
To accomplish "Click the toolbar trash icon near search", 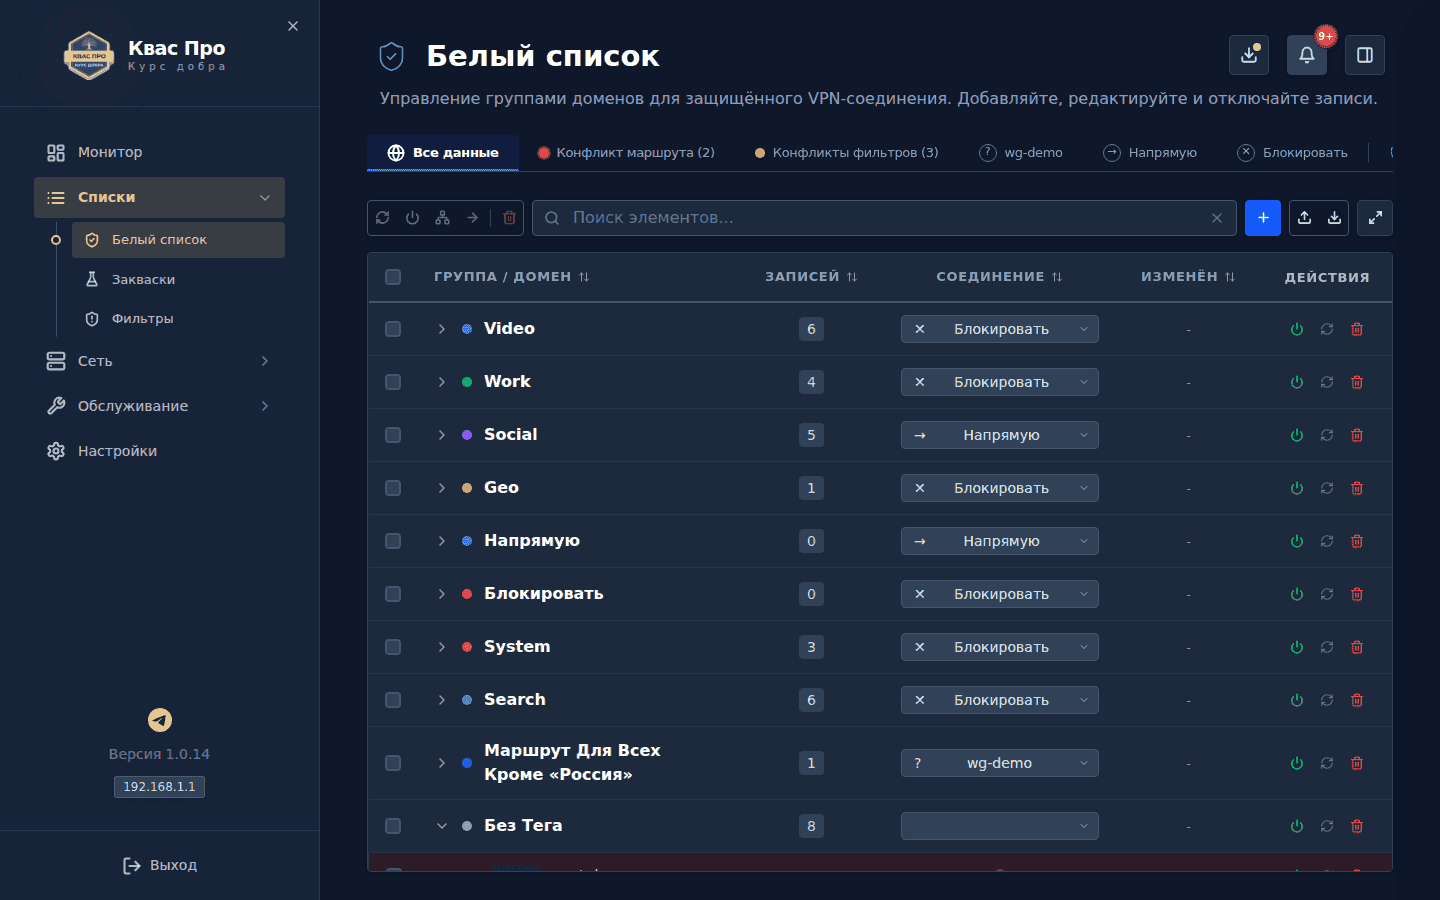I will [510, 218].
